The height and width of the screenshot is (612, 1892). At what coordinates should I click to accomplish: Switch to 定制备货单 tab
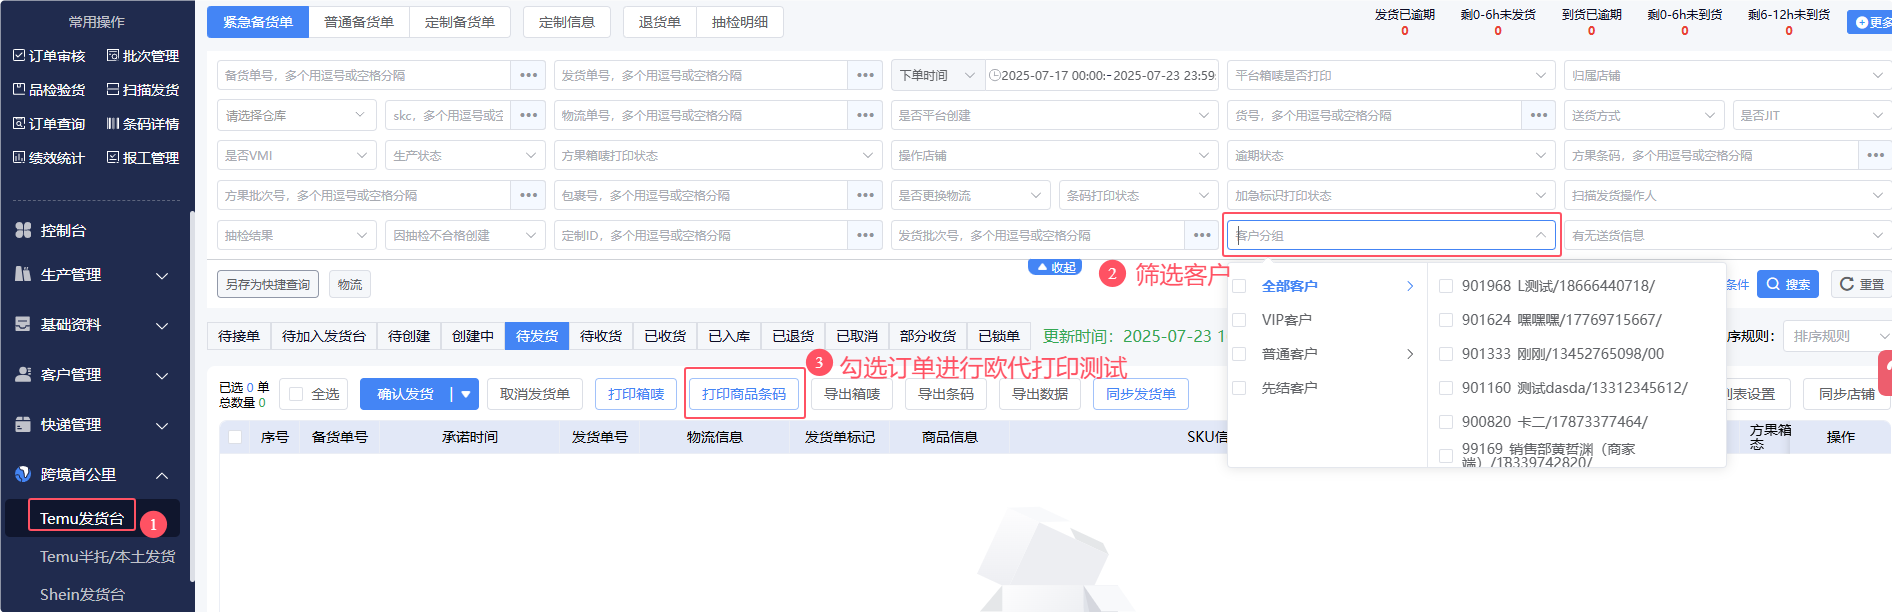460,22
